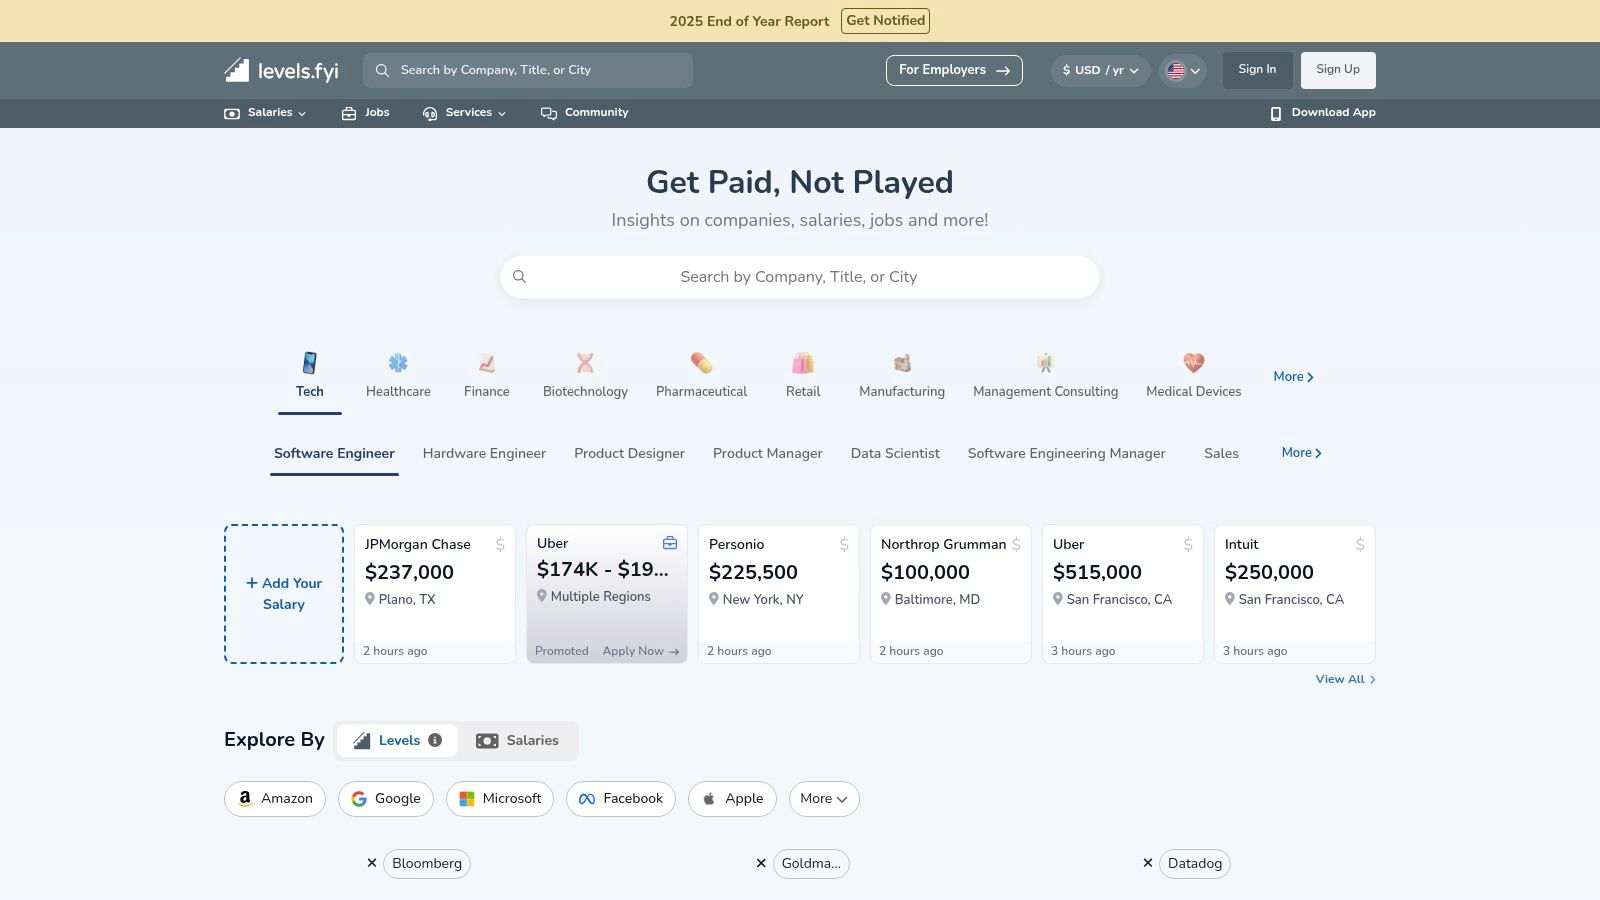The width and height of the screenshot is (1600, 900).
Task: Click the Medical Devices heart icon
Action: (1193, 363)
